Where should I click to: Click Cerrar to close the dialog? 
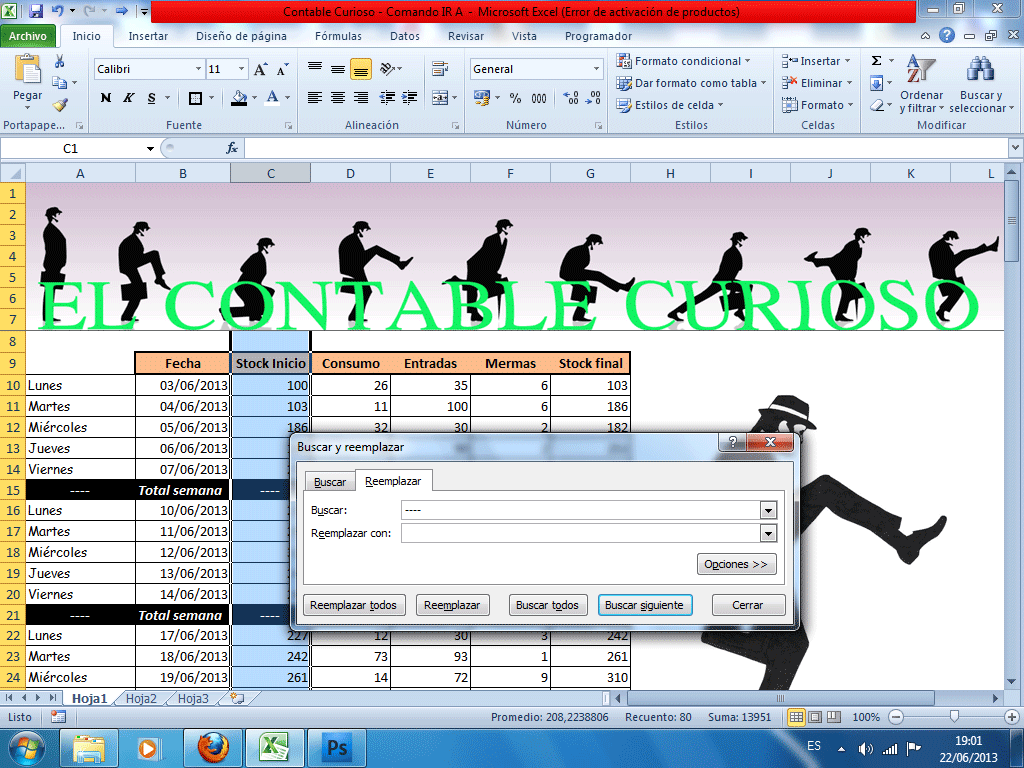point(748,605)
